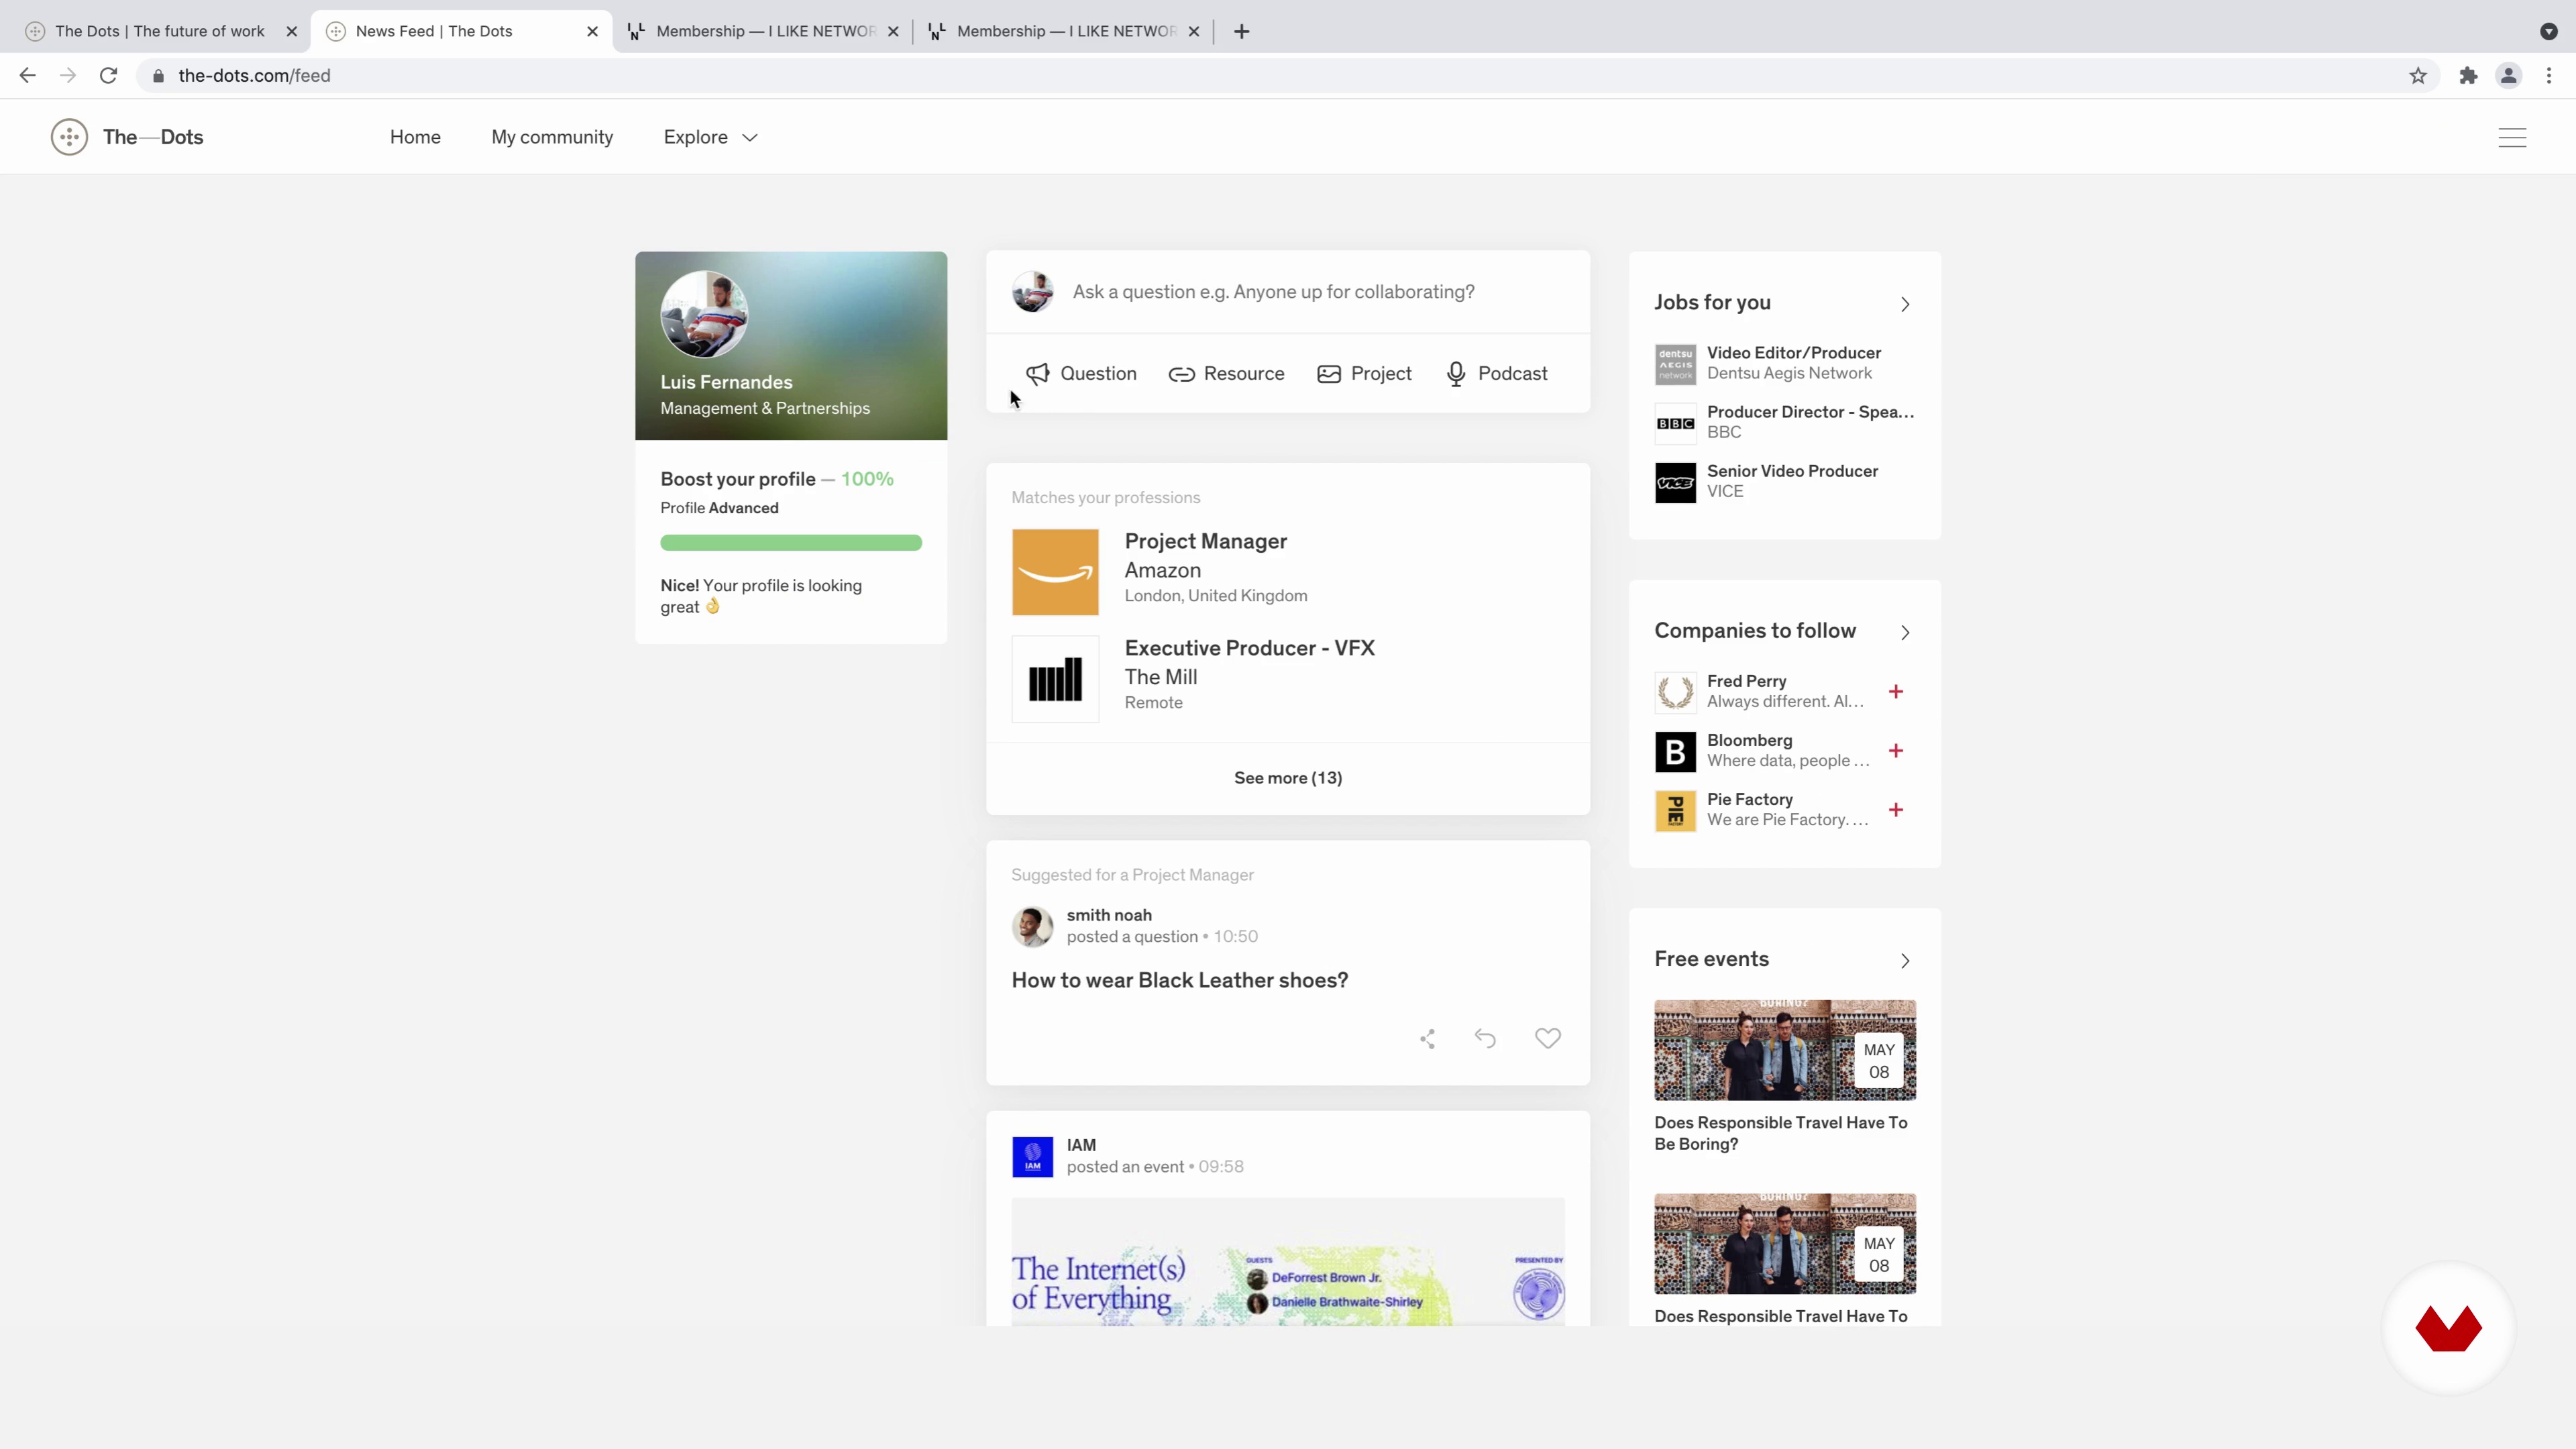
Task: Open the BBC job logo
Action: pos(1675,423)
